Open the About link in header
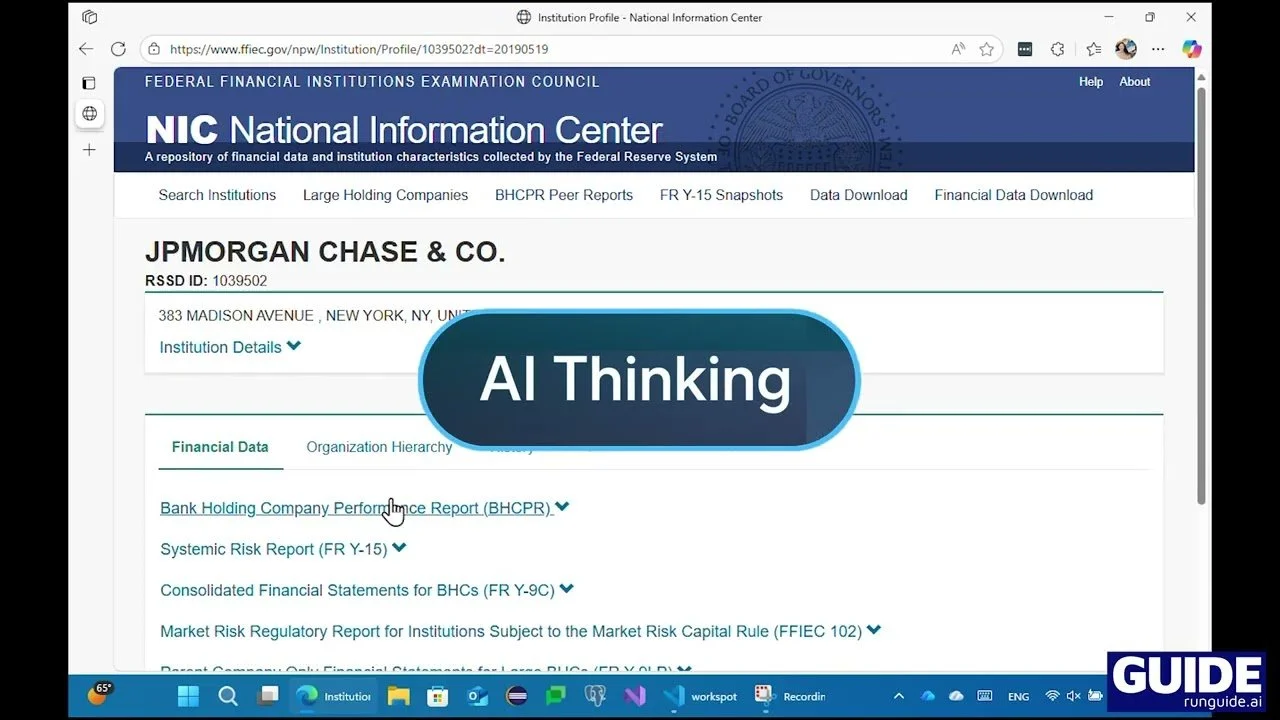This screenshot has height=720, width=1280. [1135, 82]
